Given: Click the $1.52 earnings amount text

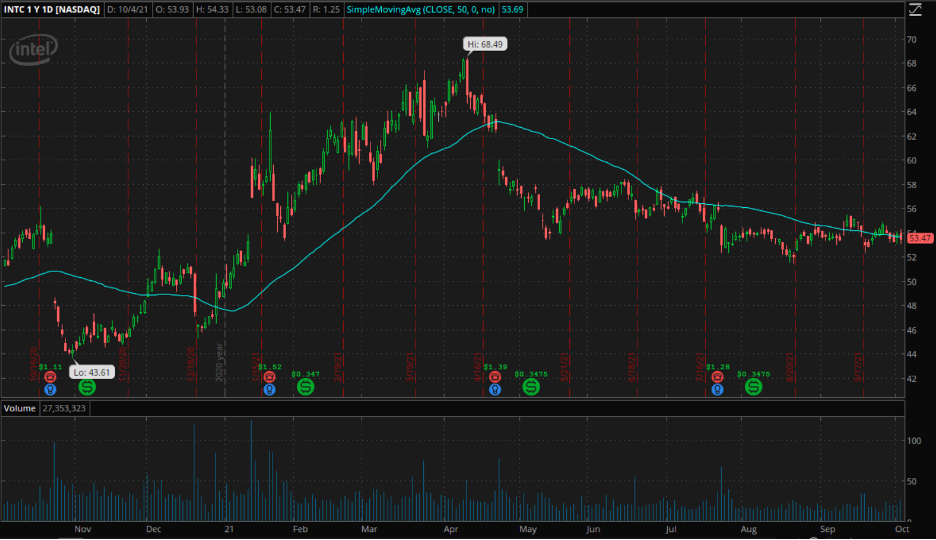Looking at the screenshot, I should coord(270,367).
